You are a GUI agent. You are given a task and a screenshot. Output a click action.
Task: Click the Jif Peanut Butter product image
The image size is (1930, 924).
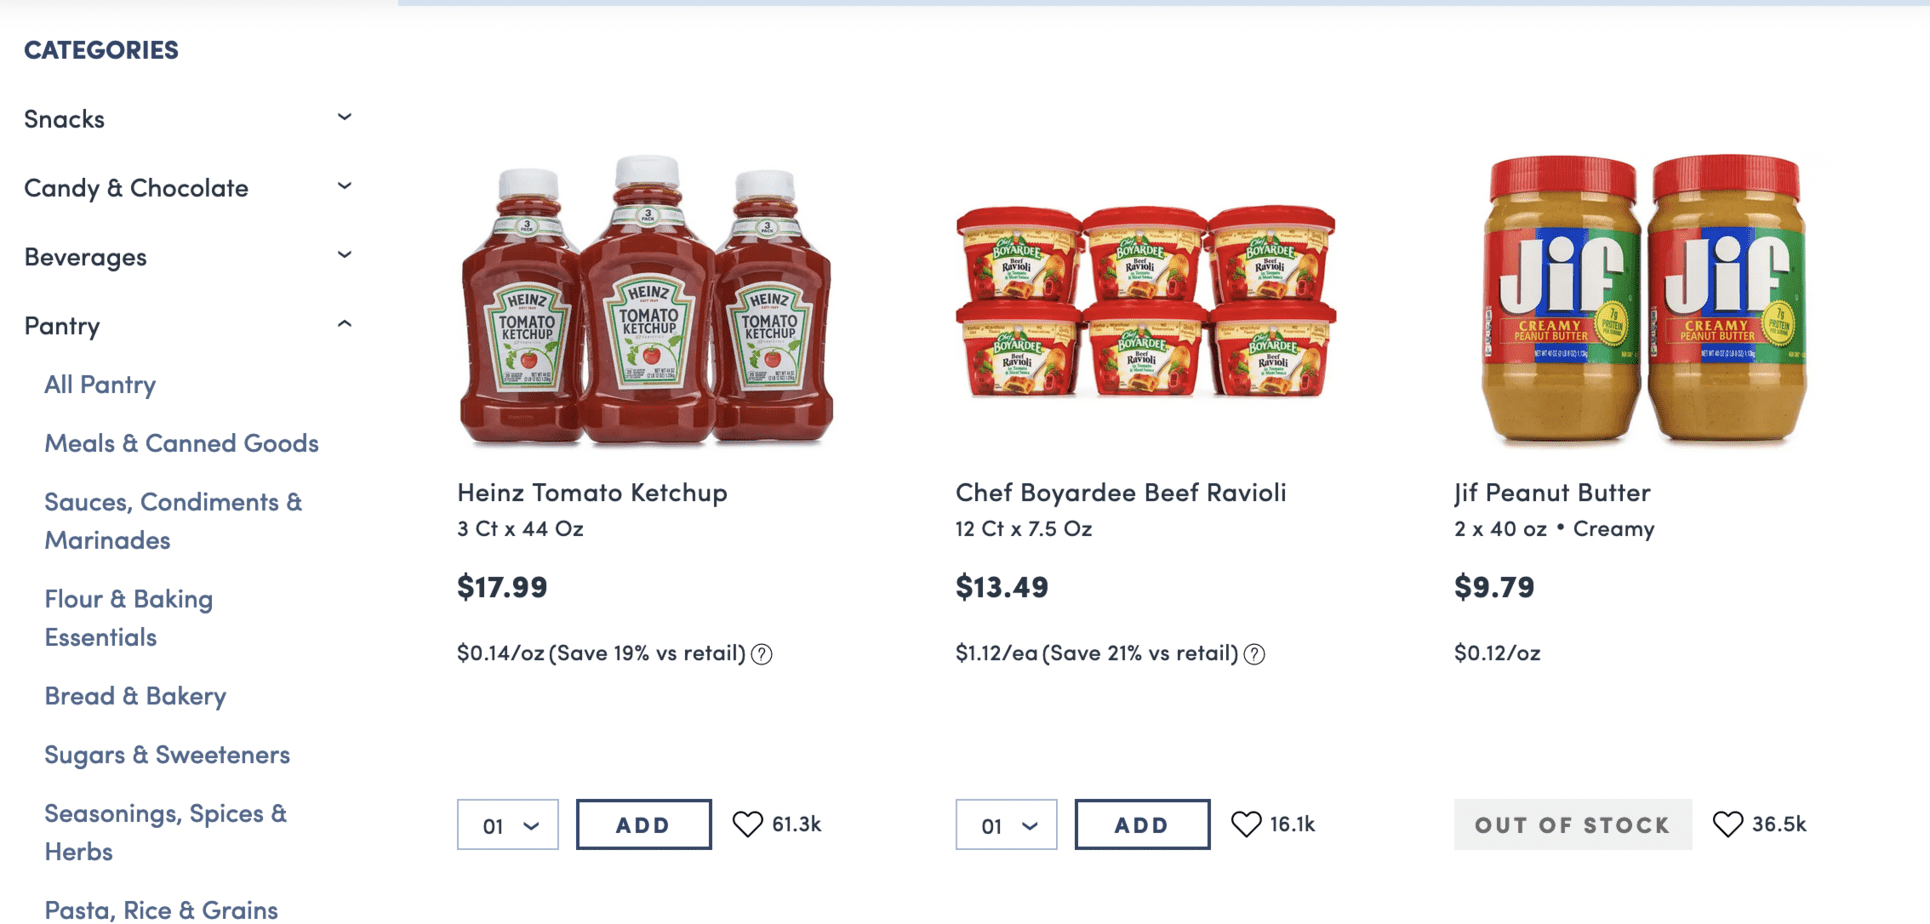[x=1644, y=298]
